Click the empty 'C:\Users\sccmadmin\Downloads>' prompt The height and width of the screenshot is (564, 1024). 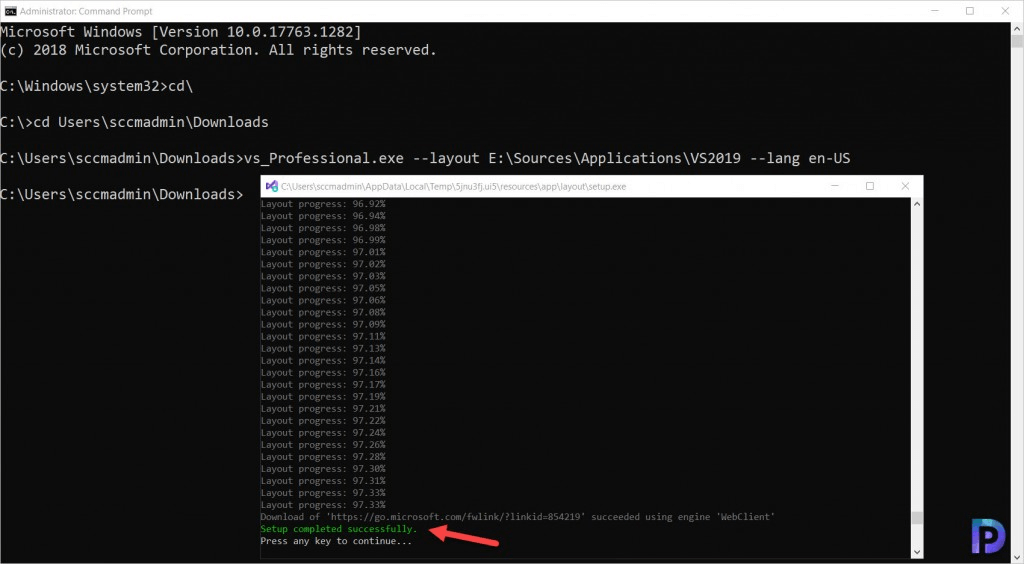pos(121,195)
